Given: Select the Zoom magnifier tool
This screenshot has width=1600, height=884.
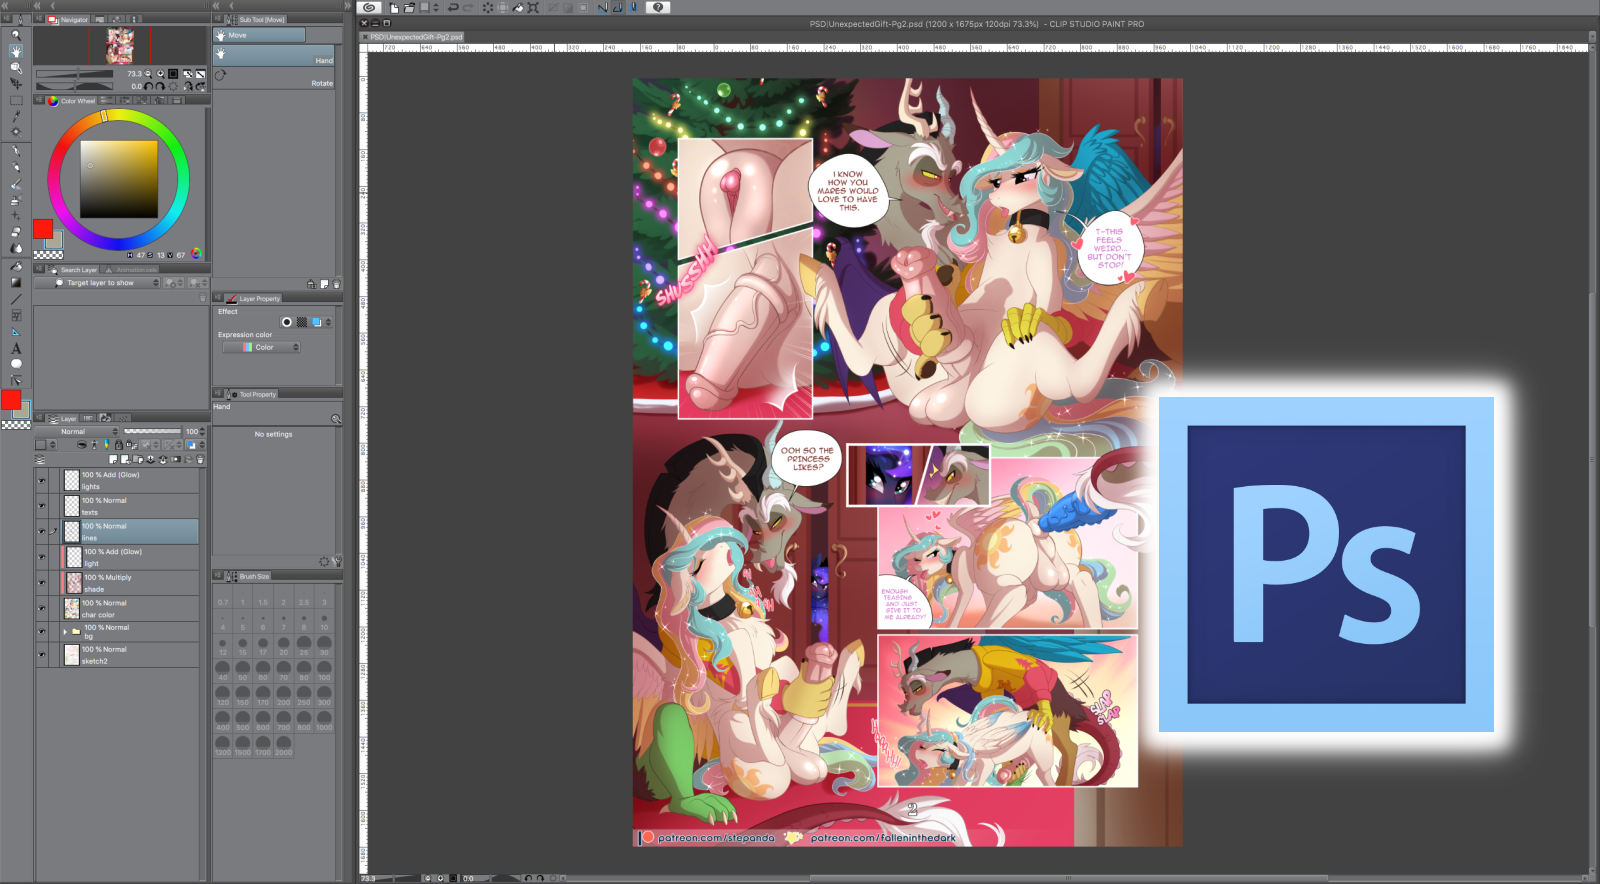Looking at the screenshot, I should point(16,34).
